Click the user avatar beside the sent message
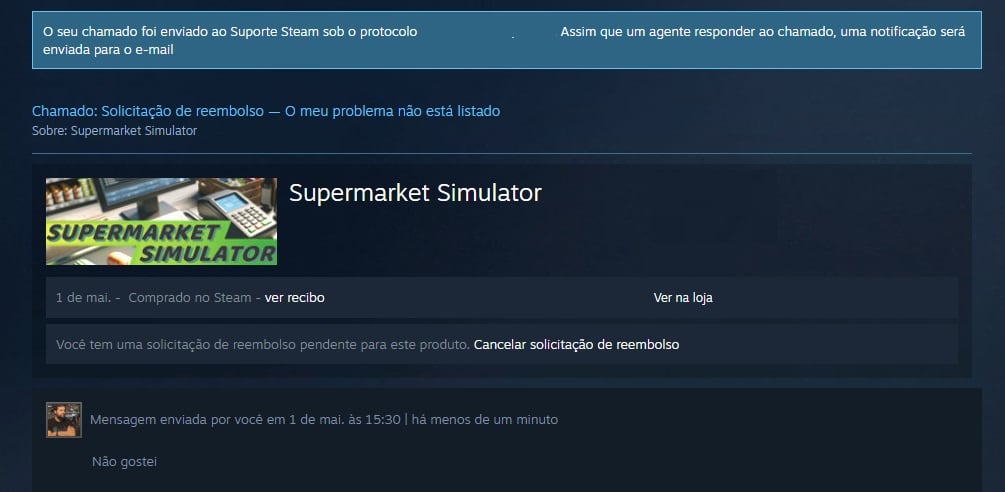 [63, 420]
